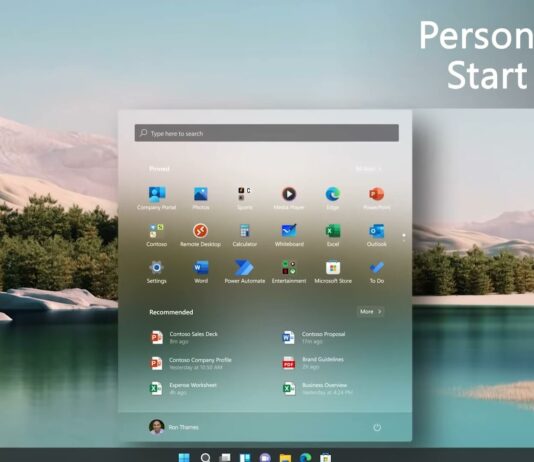Open File Explorer from the taskbar
Viewport: 534px width, 462px height.
(285, 458)
